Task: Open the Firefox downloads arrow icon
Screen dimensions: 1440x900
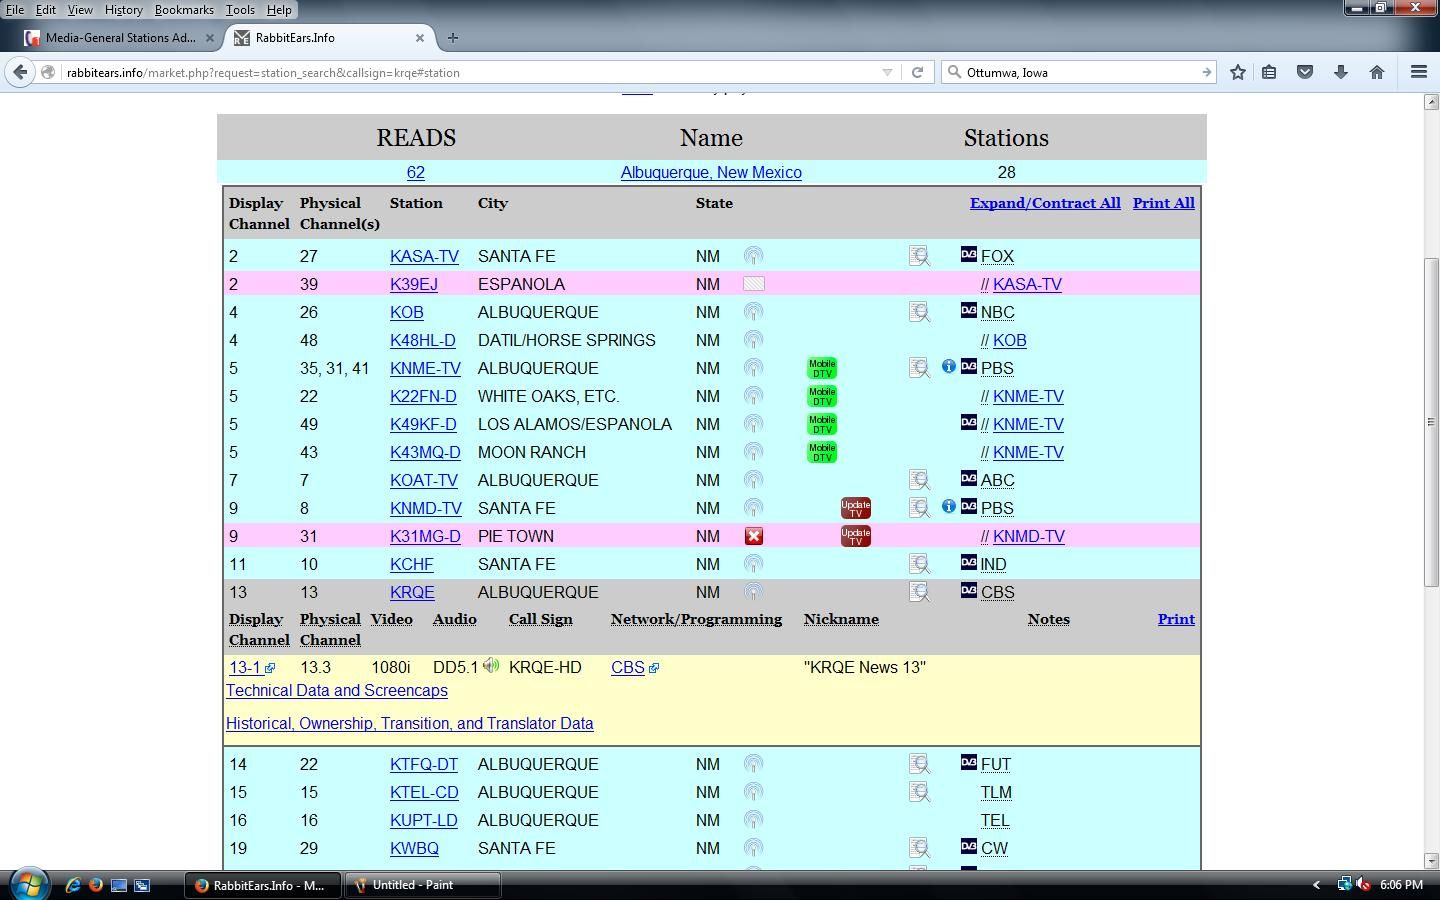Action: [x=1341, y=72]
